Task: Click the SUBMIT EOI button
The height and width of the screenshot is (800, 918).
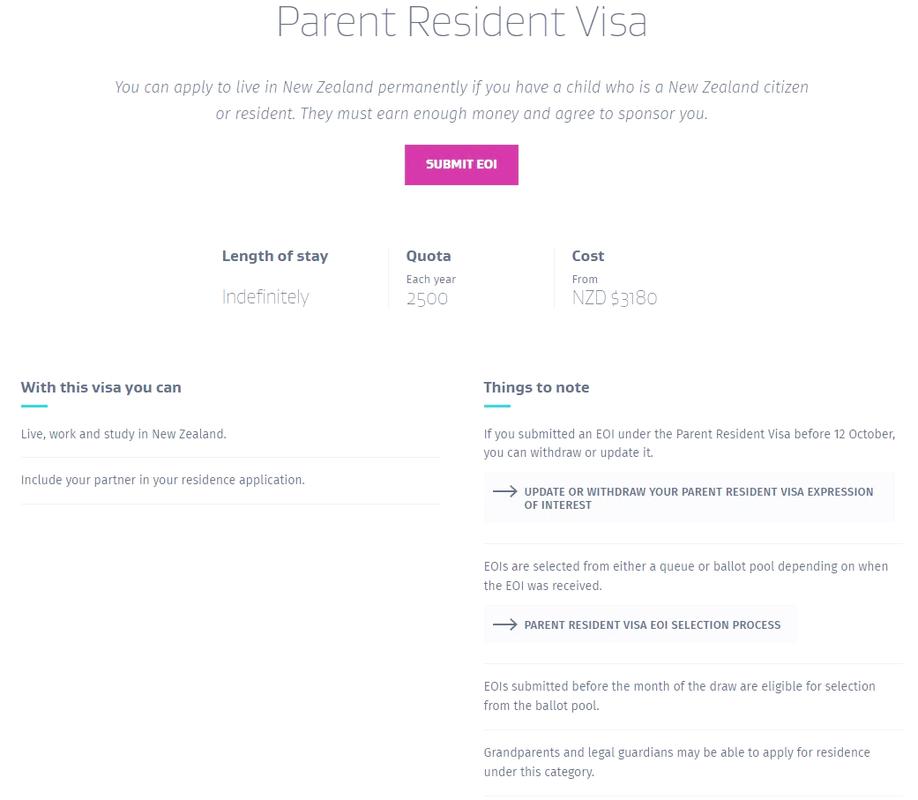Action: pos(461,165)
